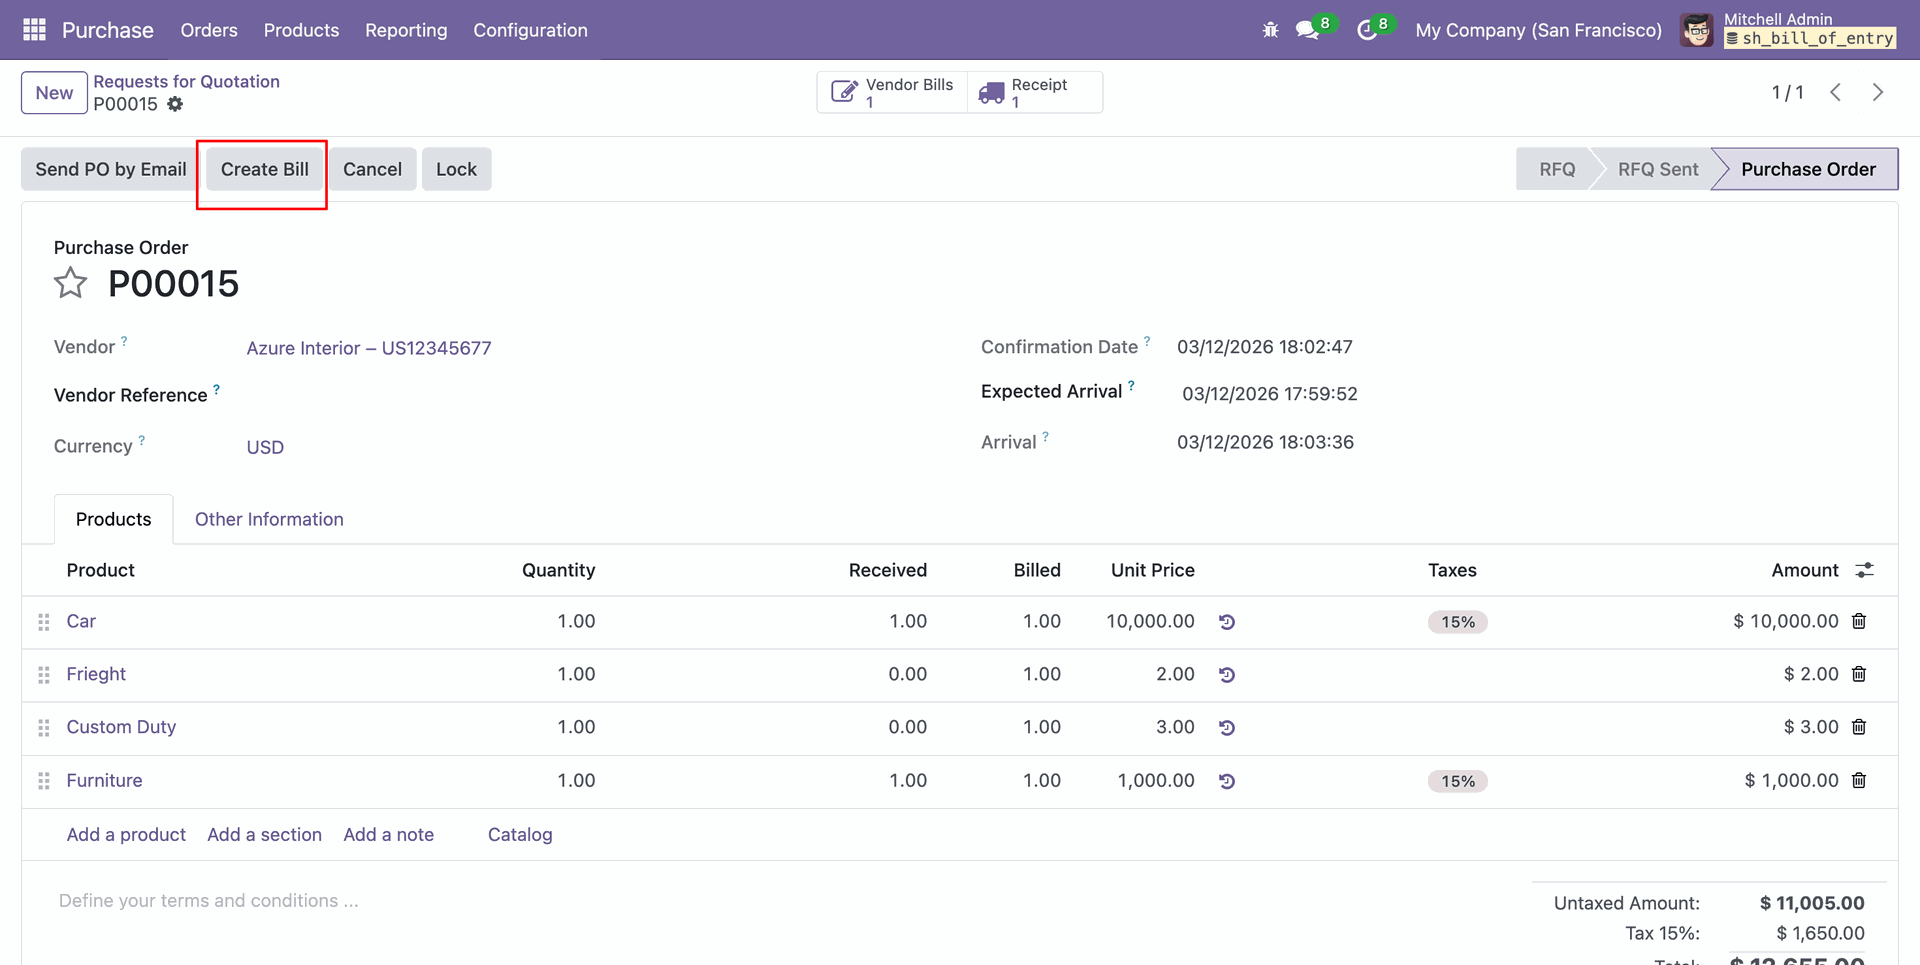This screenshot has height=965, width=1920.
Task: Mark P00015 as favorite with star
Action: pyautogui.click(x=70, y=284)
